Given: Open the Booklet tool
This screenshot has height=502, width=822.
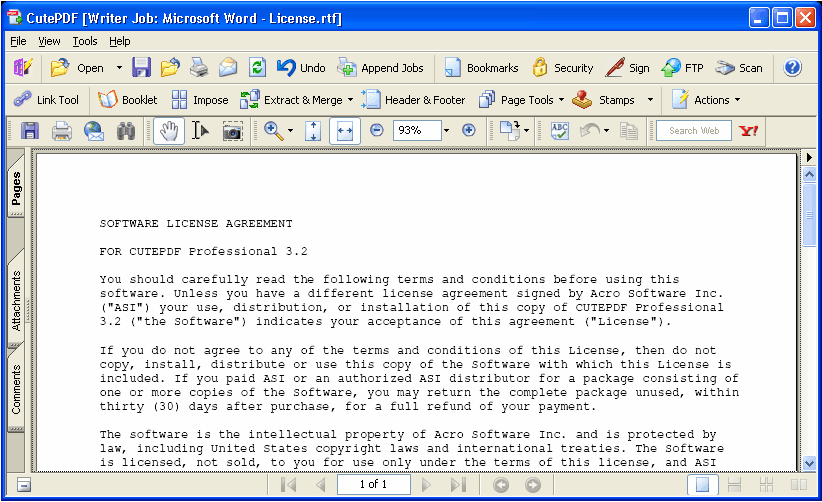Looking at the screenshot, I should pyautogui.click(x=127, y=100).
